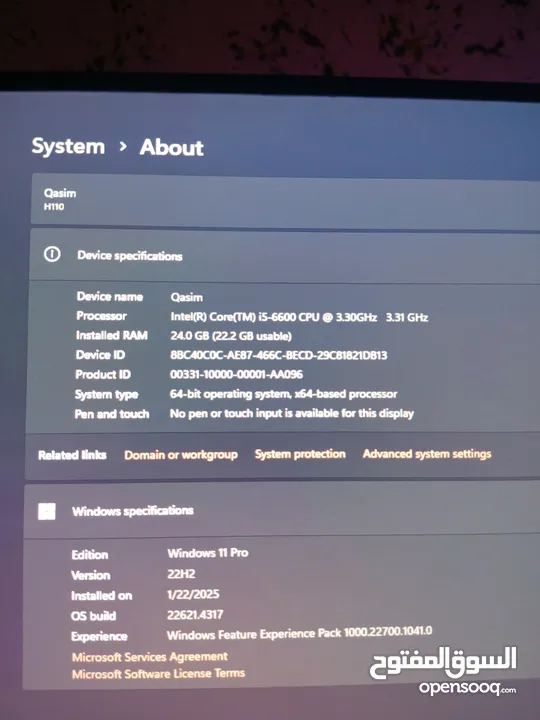Click the Edition label

pyautogui.click(x=90, y=555)
